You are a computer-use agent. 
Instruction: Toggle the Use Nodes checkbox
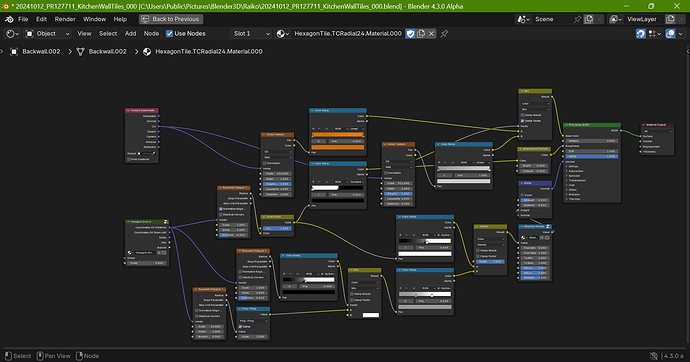(x=169, y=33)
